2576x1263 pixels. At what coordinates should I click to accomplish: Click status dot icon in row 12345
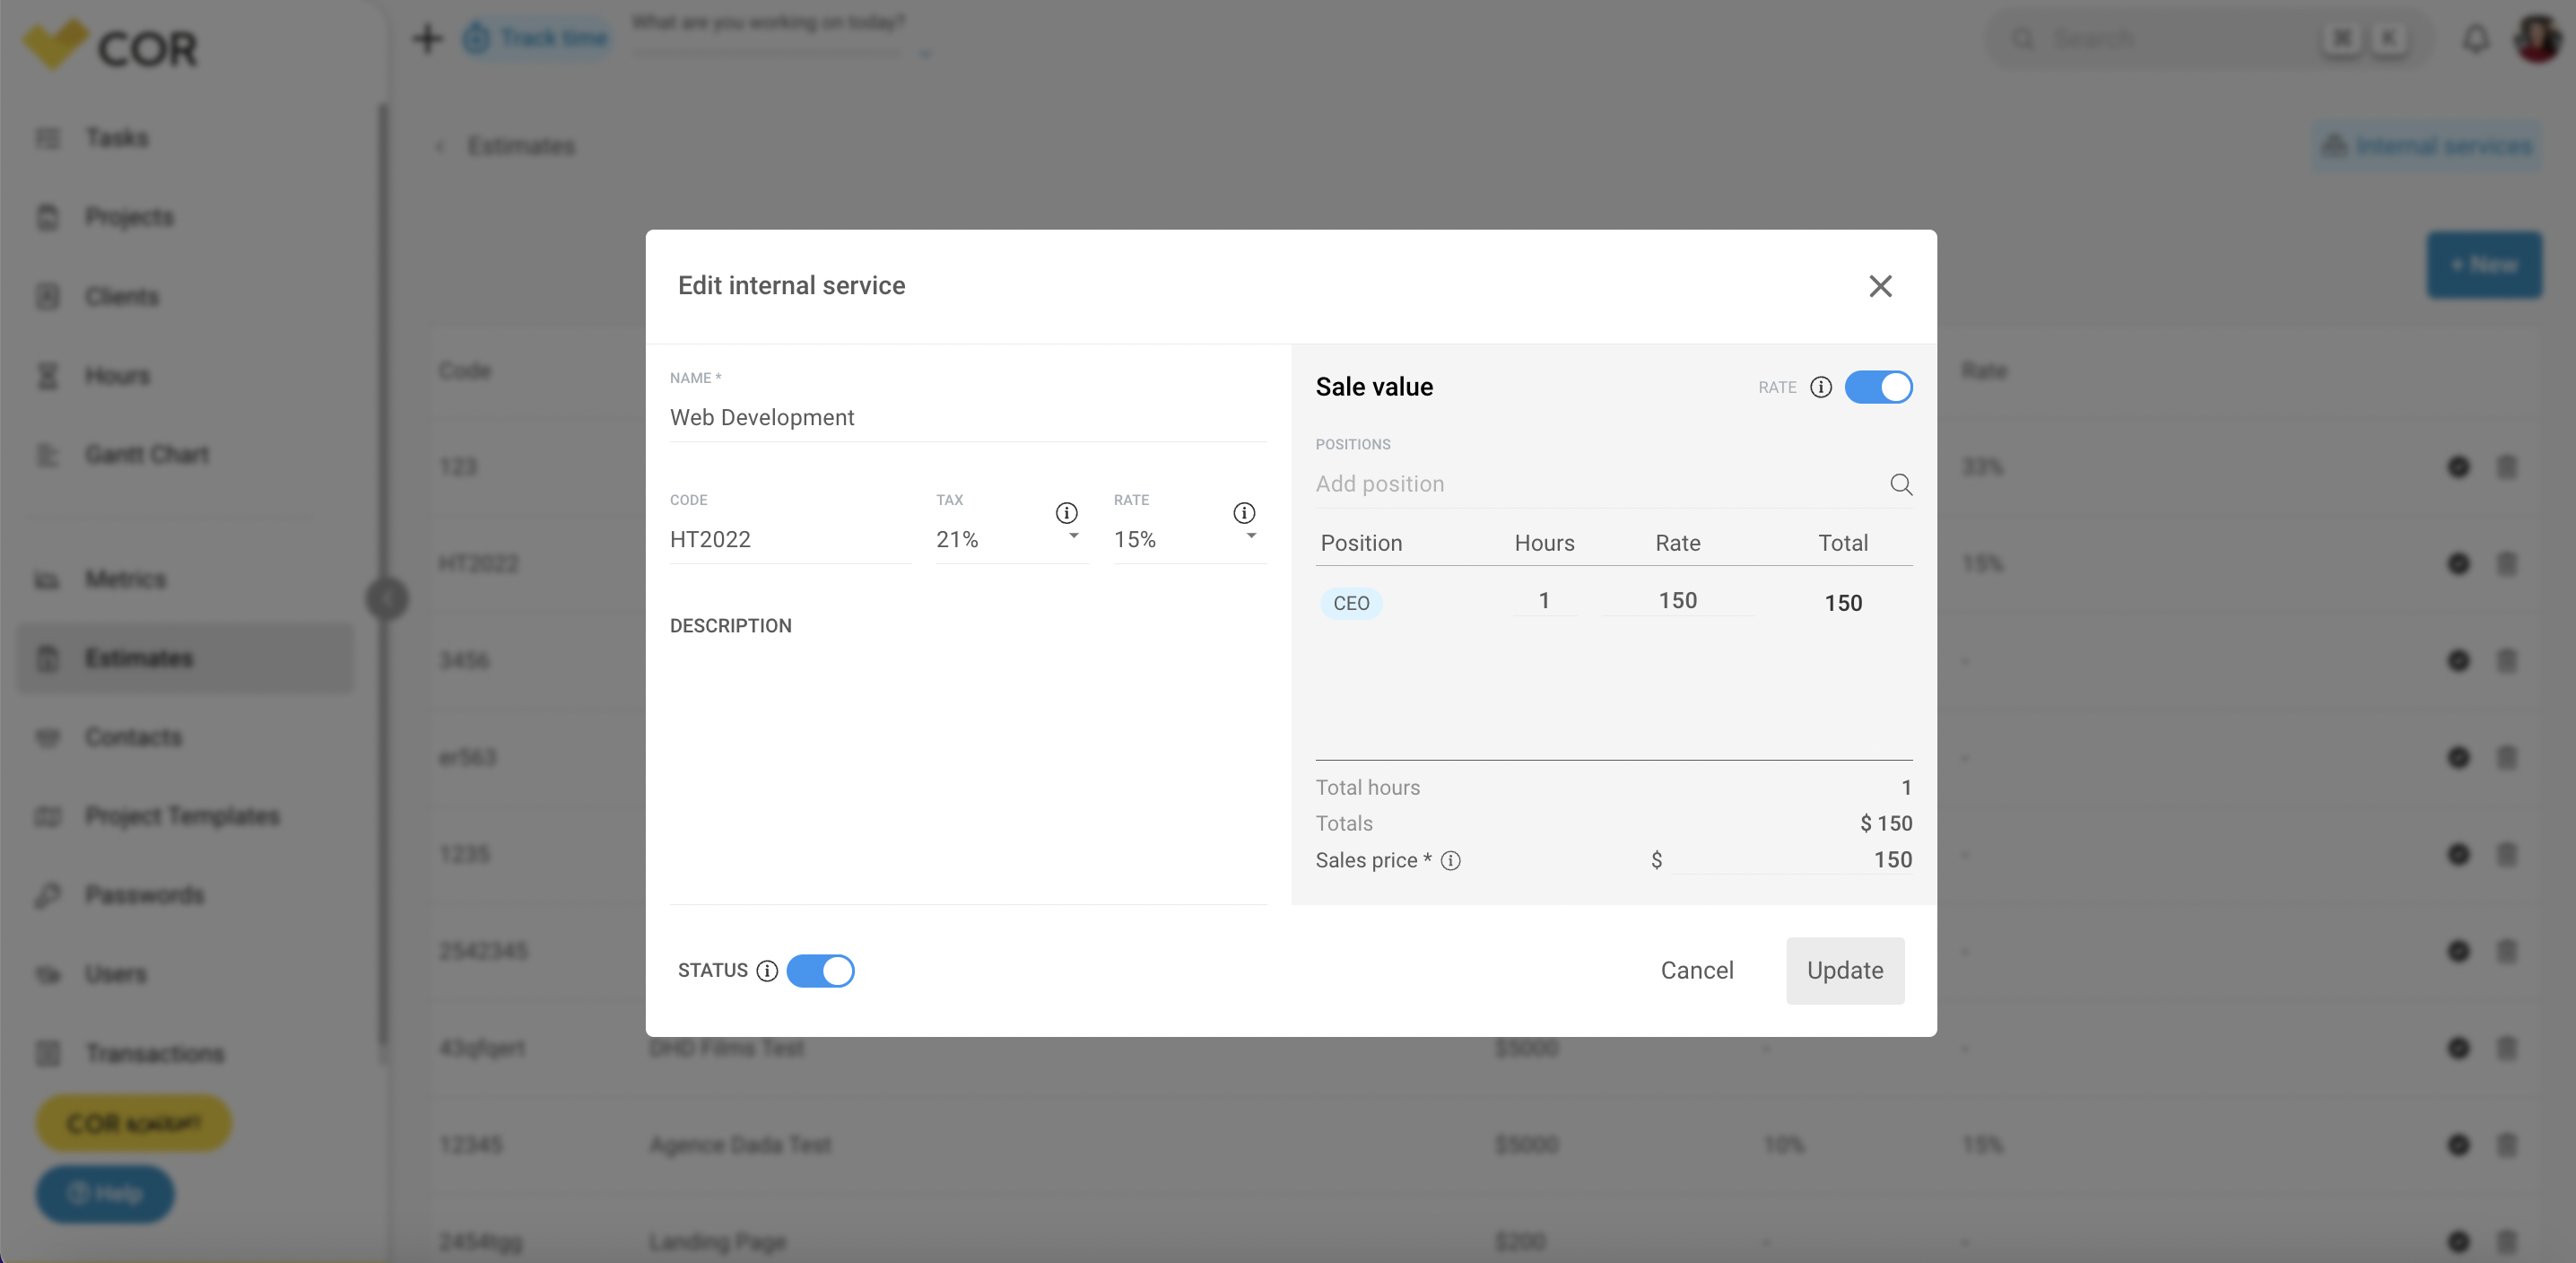coord(2458,1145)
